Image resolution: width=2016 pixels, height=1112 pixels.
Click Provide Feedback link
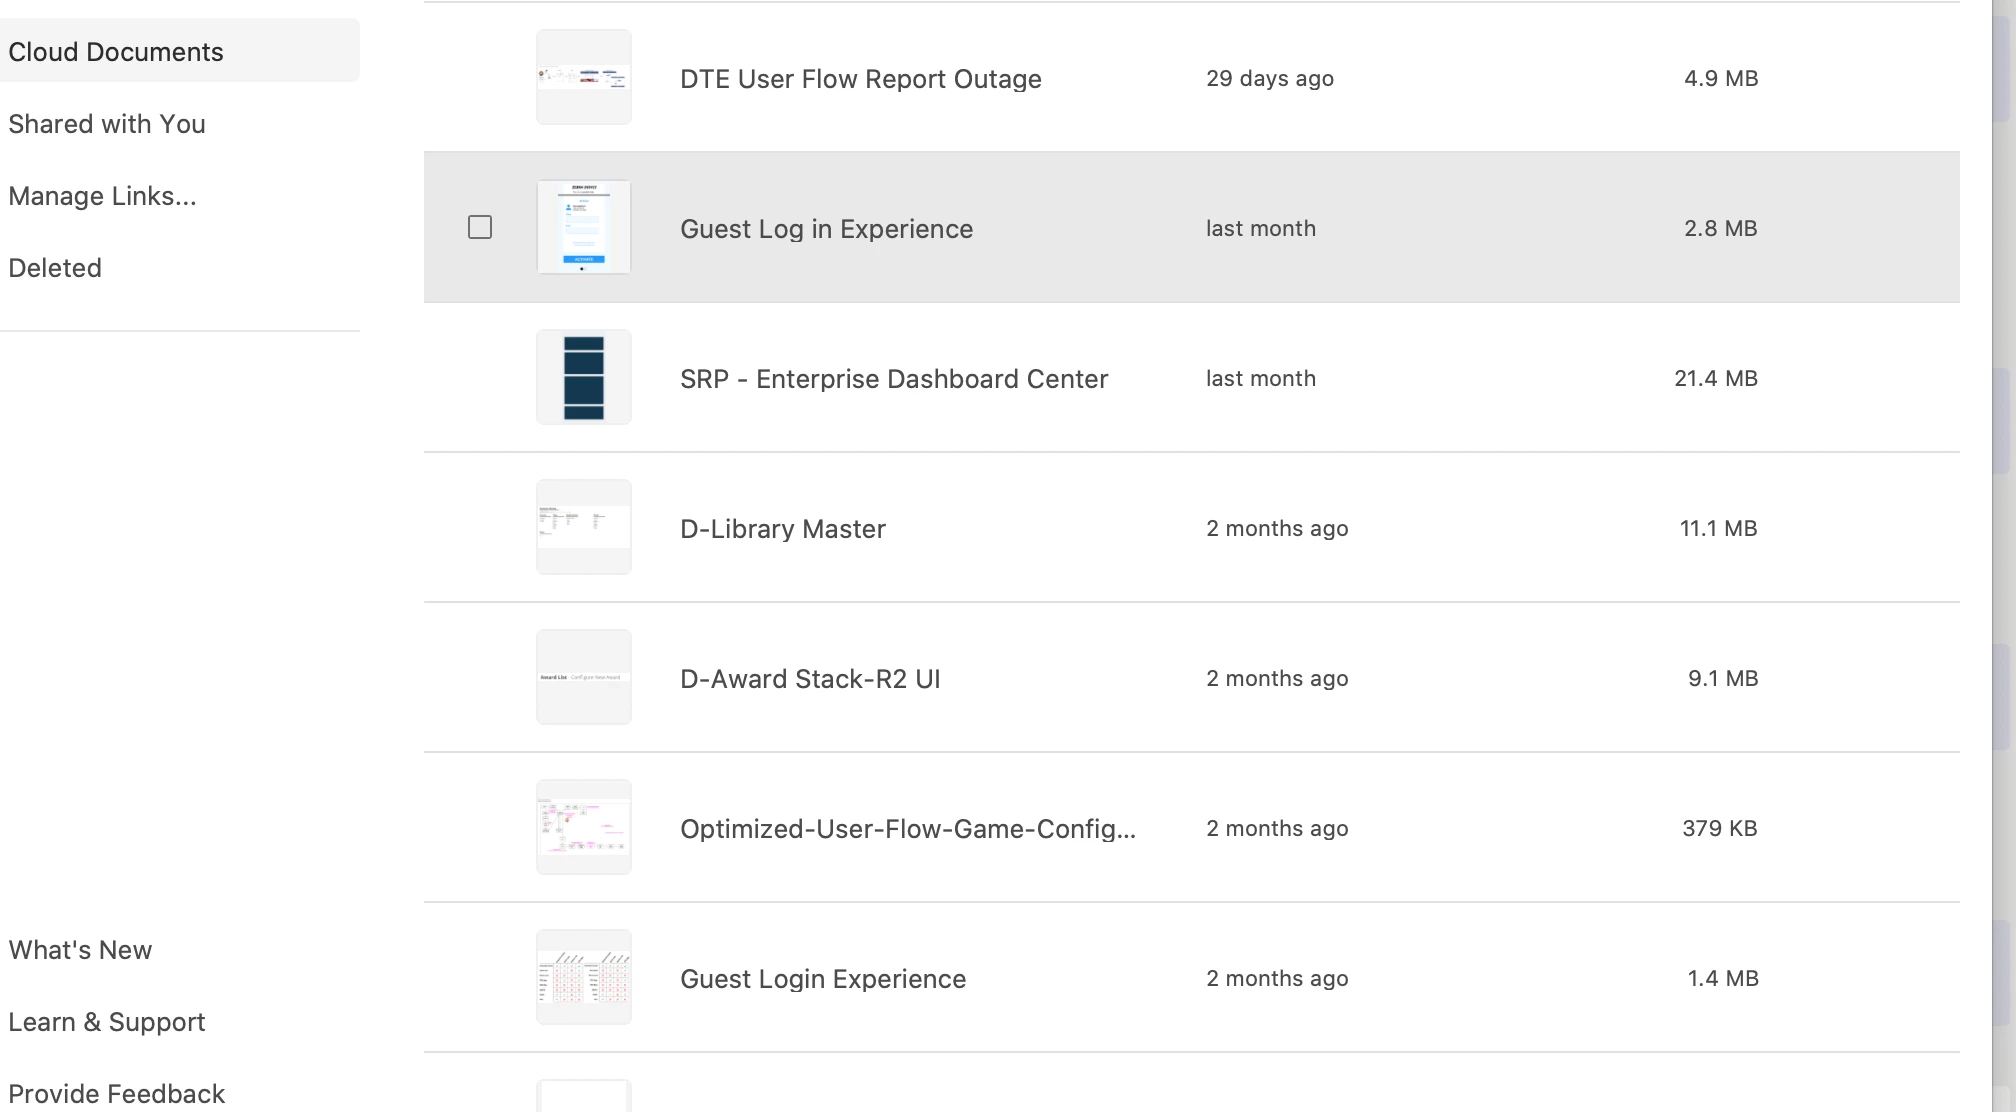(117, 1094)
